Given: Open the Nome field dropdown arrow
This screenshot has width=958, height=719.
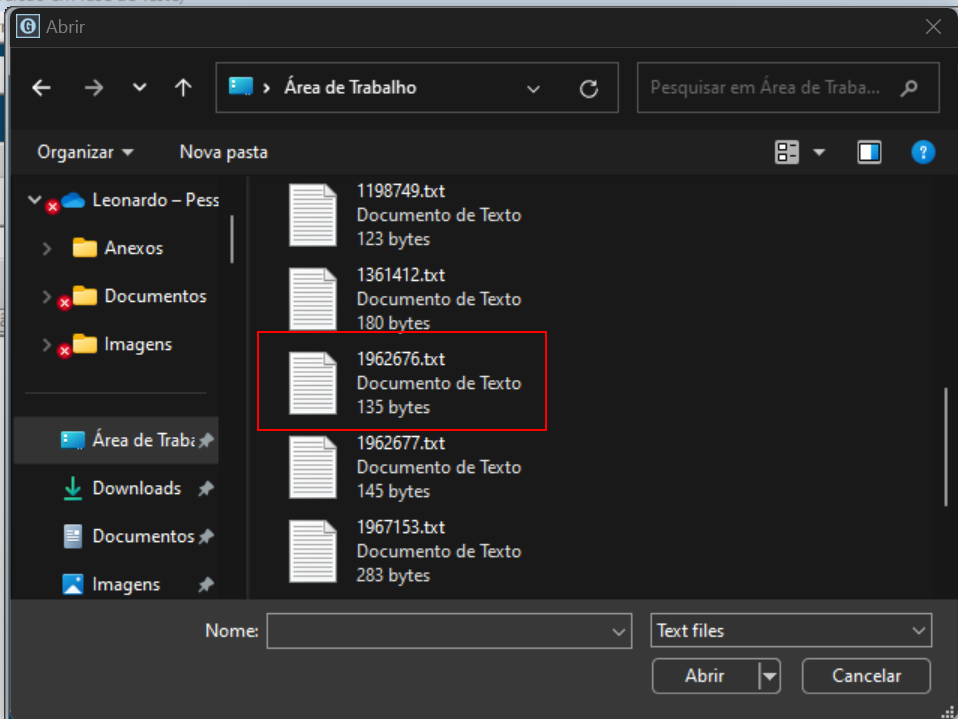Looking at the screenshot, I should click(619, 632).
